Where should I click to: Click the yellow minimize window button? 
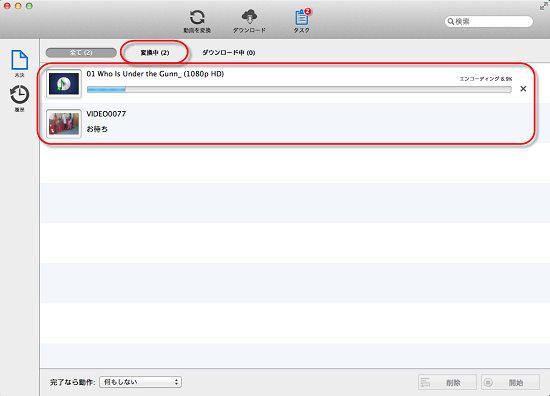(18, 6)
